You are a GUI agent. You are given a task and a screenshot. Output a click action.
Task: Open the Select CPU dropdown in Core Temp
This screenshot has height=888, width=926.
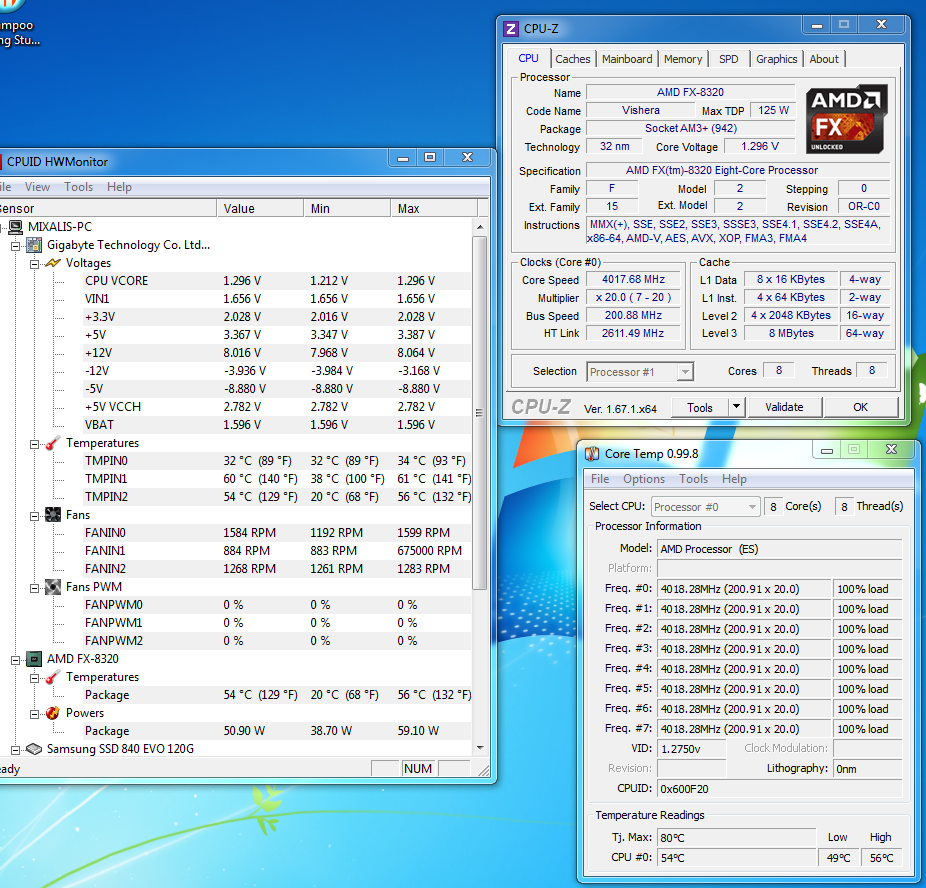tap(752, 507)
